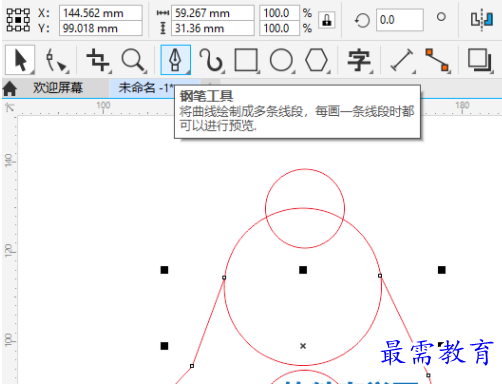Click the left node on large circle
Screen dimensions: 502x384
click(224, 277)
